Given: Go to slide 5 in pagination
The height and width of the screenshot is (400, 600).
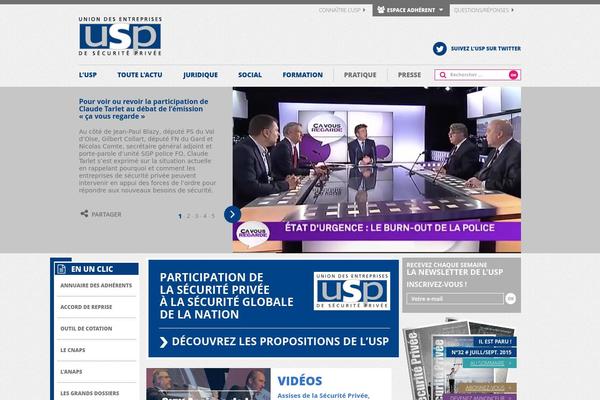Looking at the screenshot, I should pos(213,216).
